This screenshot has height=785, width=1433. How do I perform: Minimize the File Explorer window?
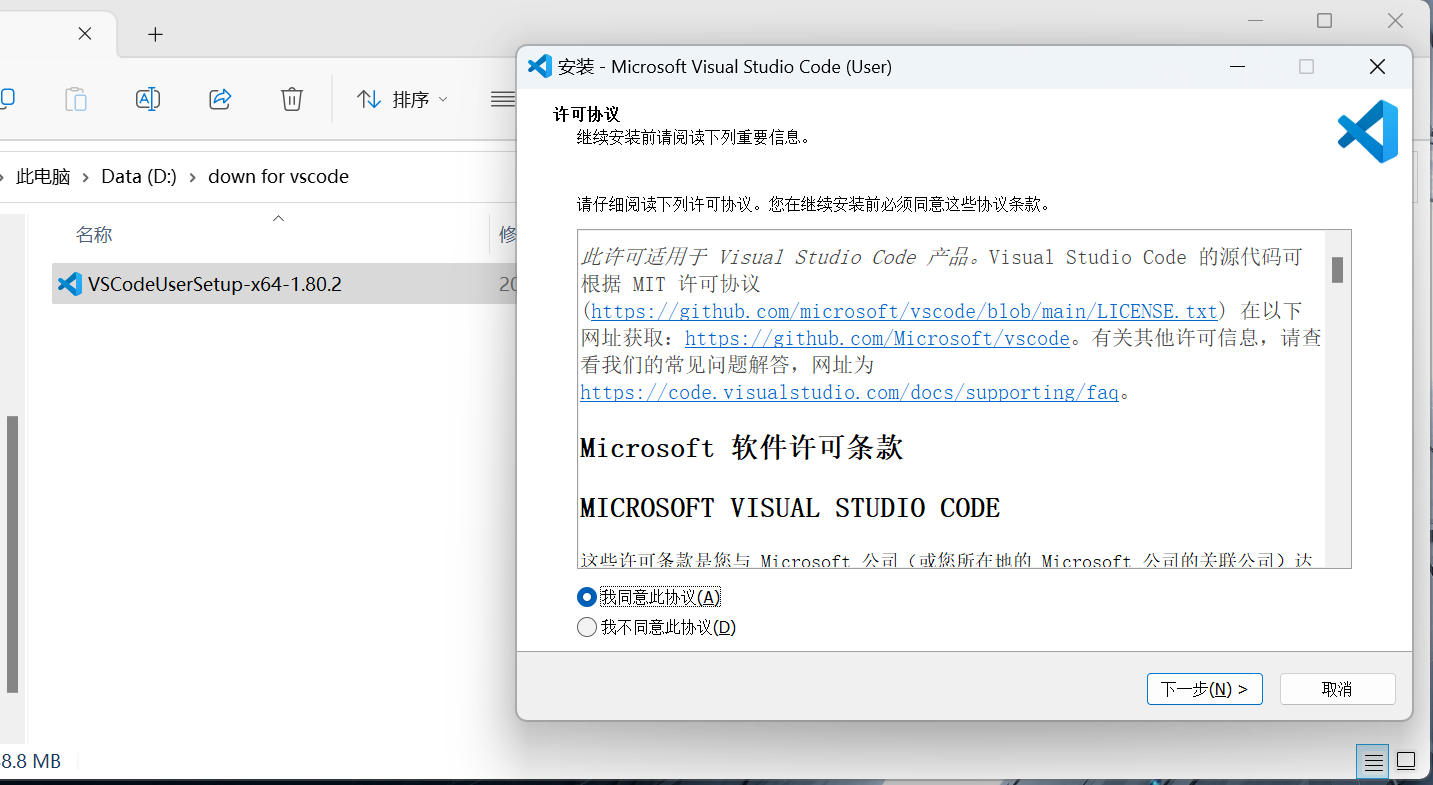[1256, 21]
